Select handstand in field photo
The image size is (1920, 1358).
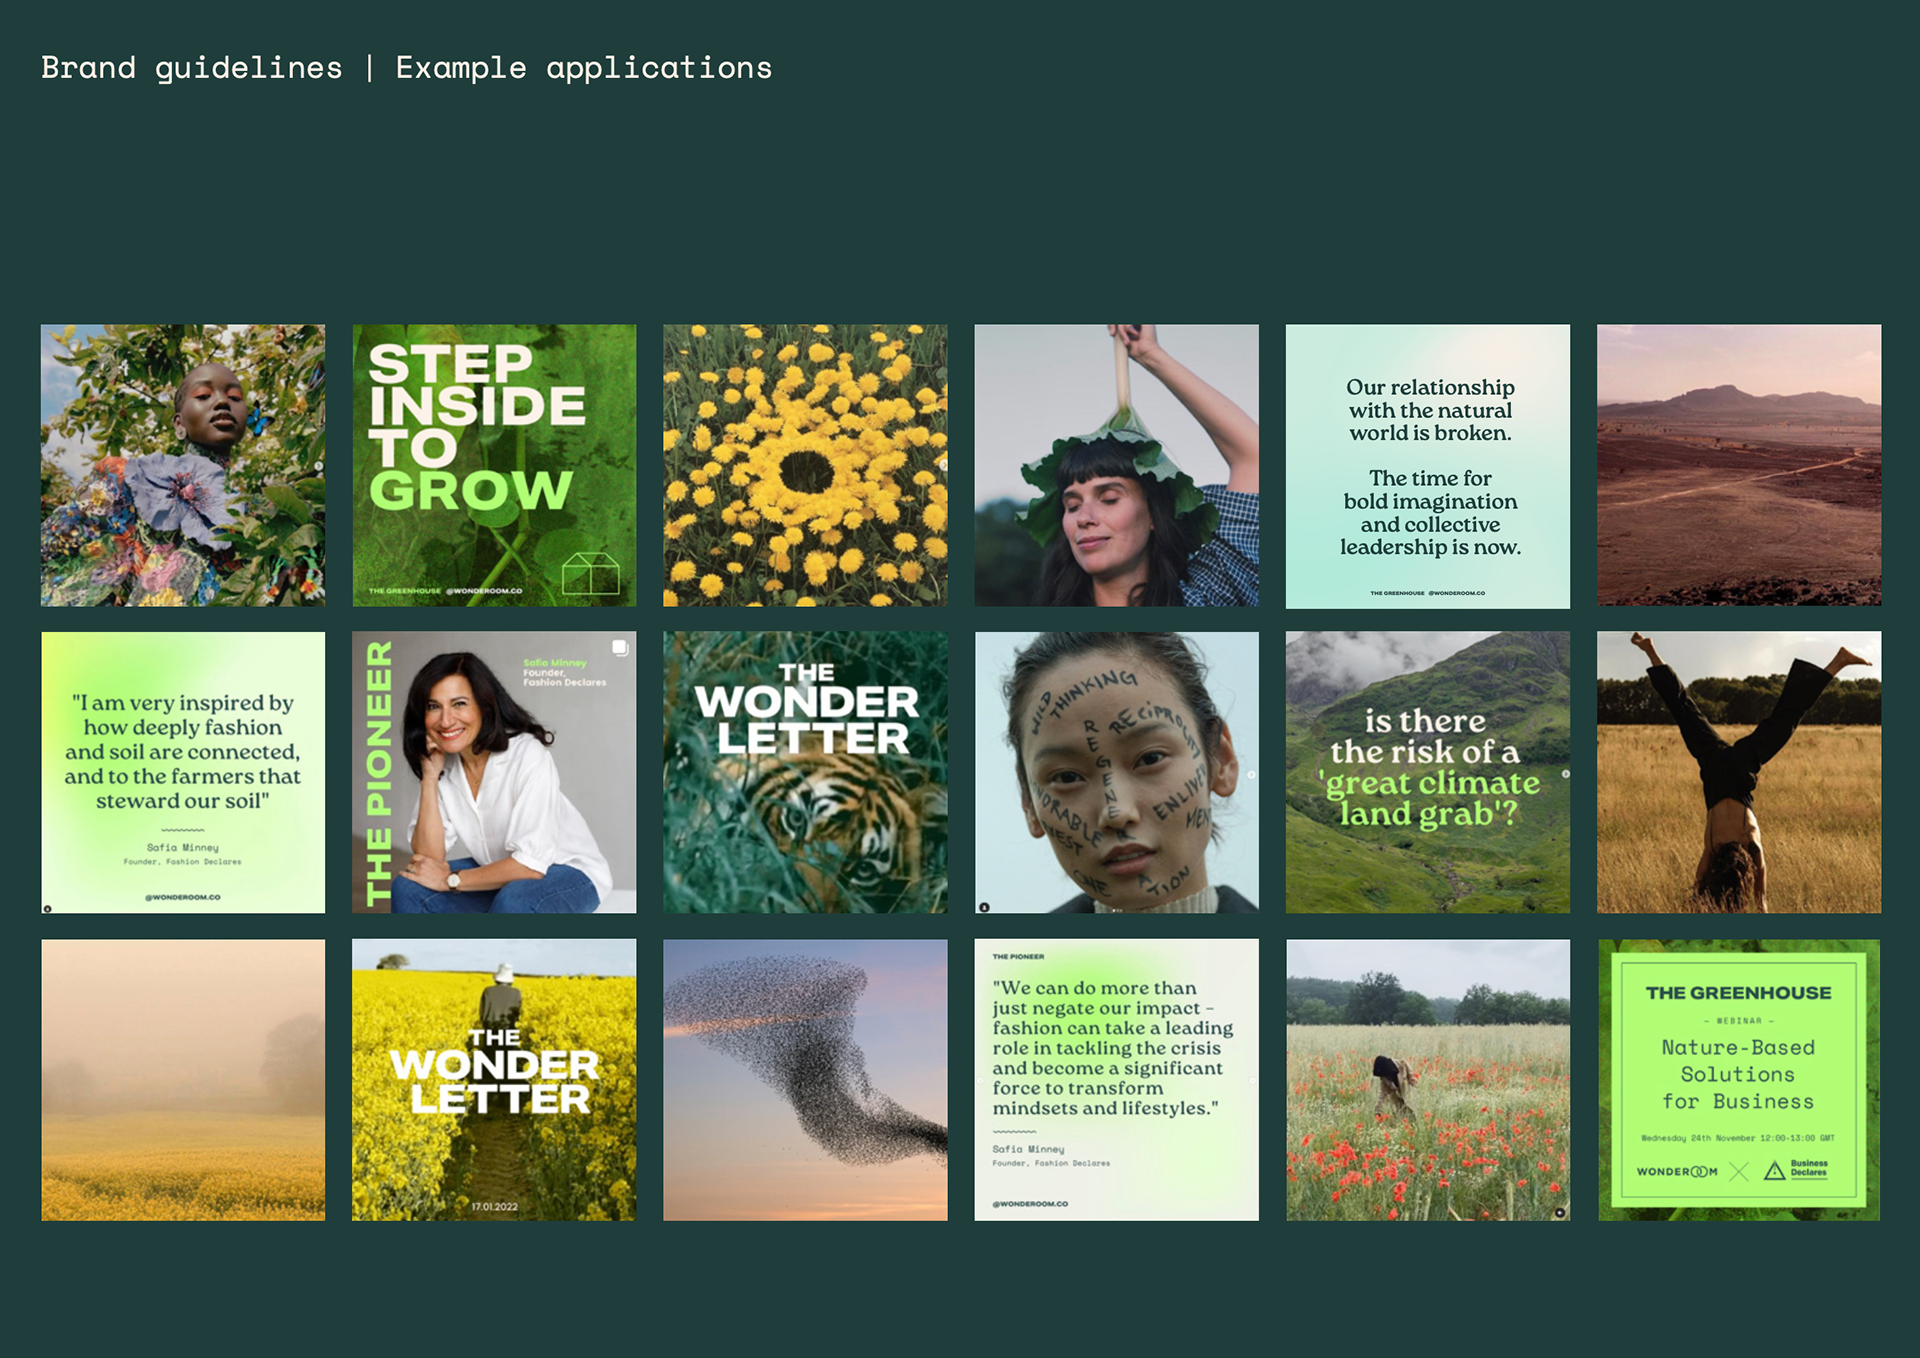[x=1738, y=771]
